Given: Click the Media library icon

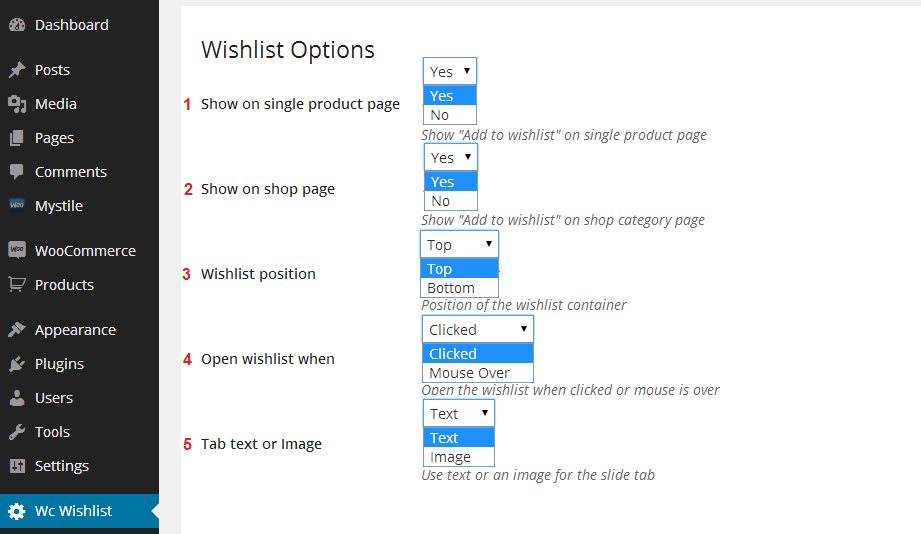Looking at the screenshot, I should point(17,104).
